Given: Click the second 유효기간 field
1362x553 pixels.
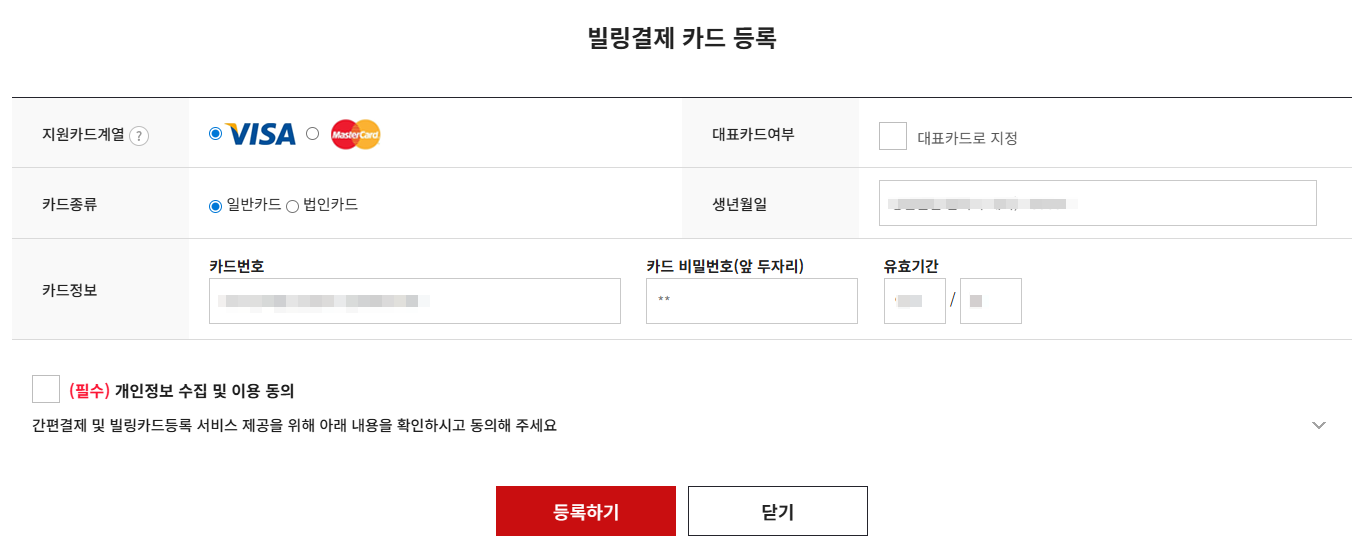Looking at the screenshot, I should tap(991, 301).
